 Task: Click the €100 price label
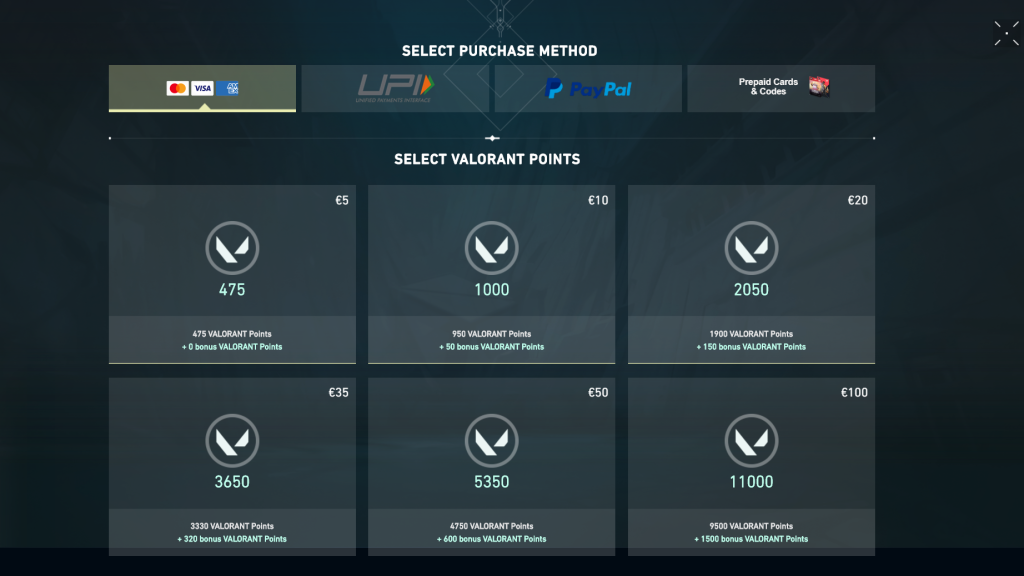854,393
